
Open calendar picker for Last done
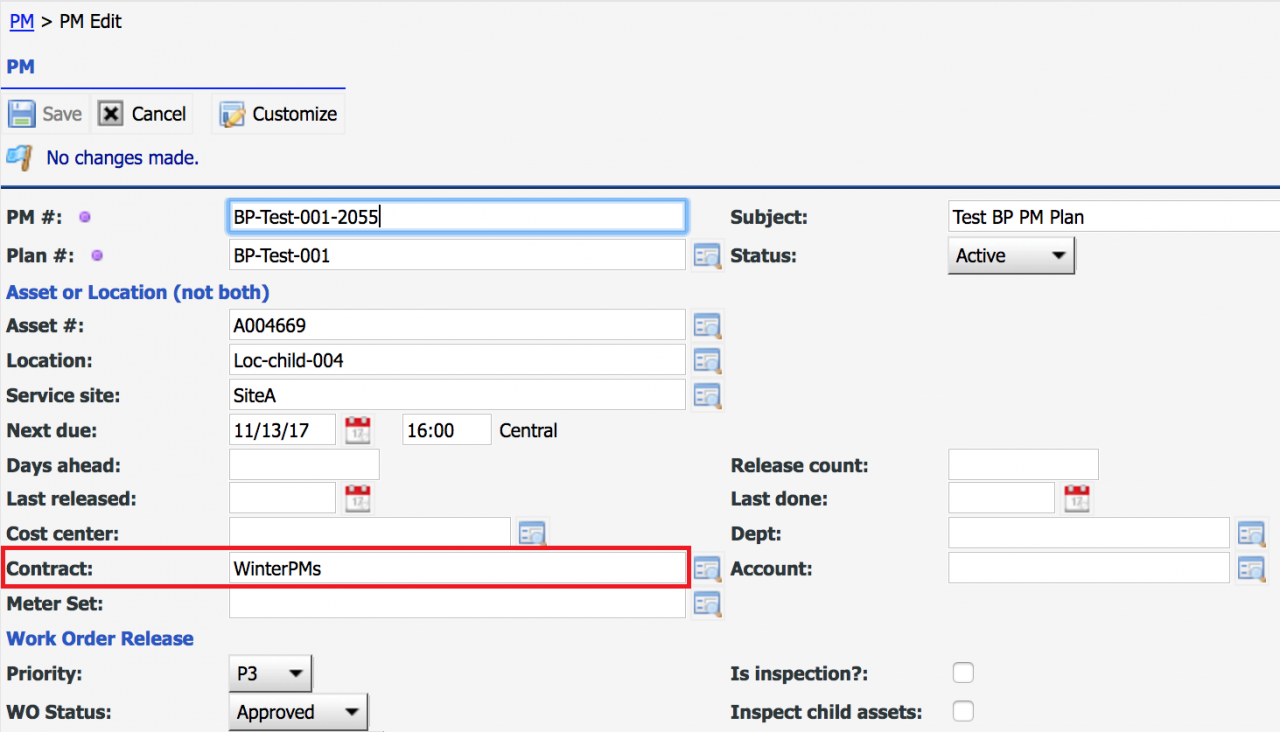pyautogui.click(x=1076, y=498)
